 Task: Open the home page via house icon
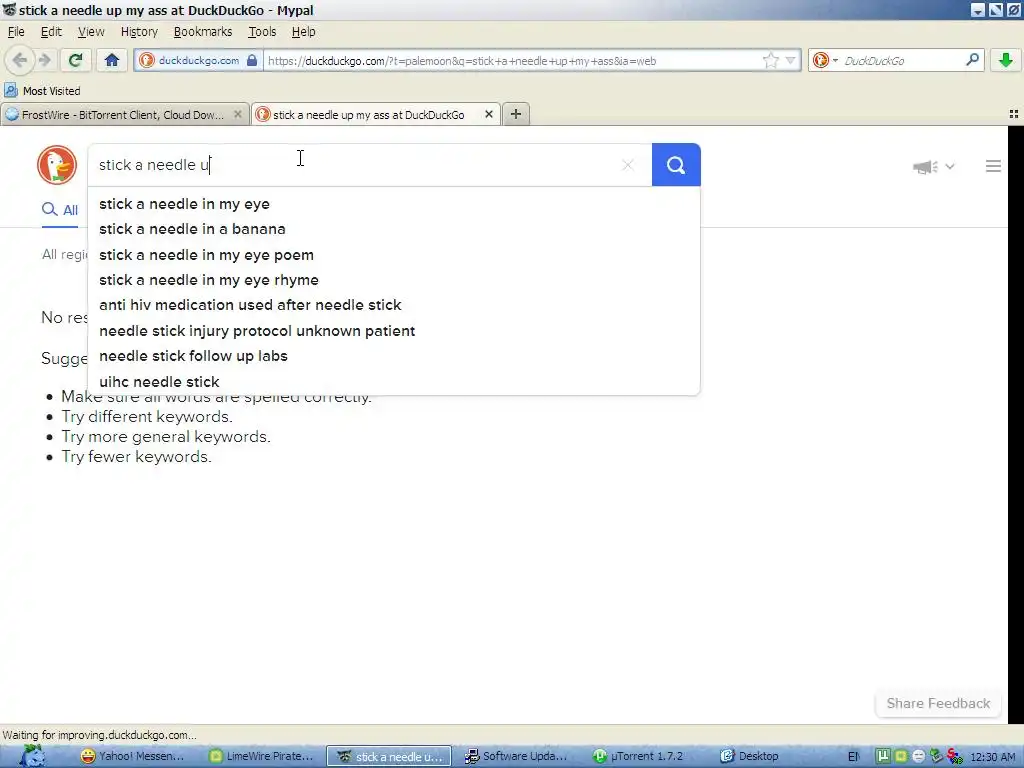112,61
